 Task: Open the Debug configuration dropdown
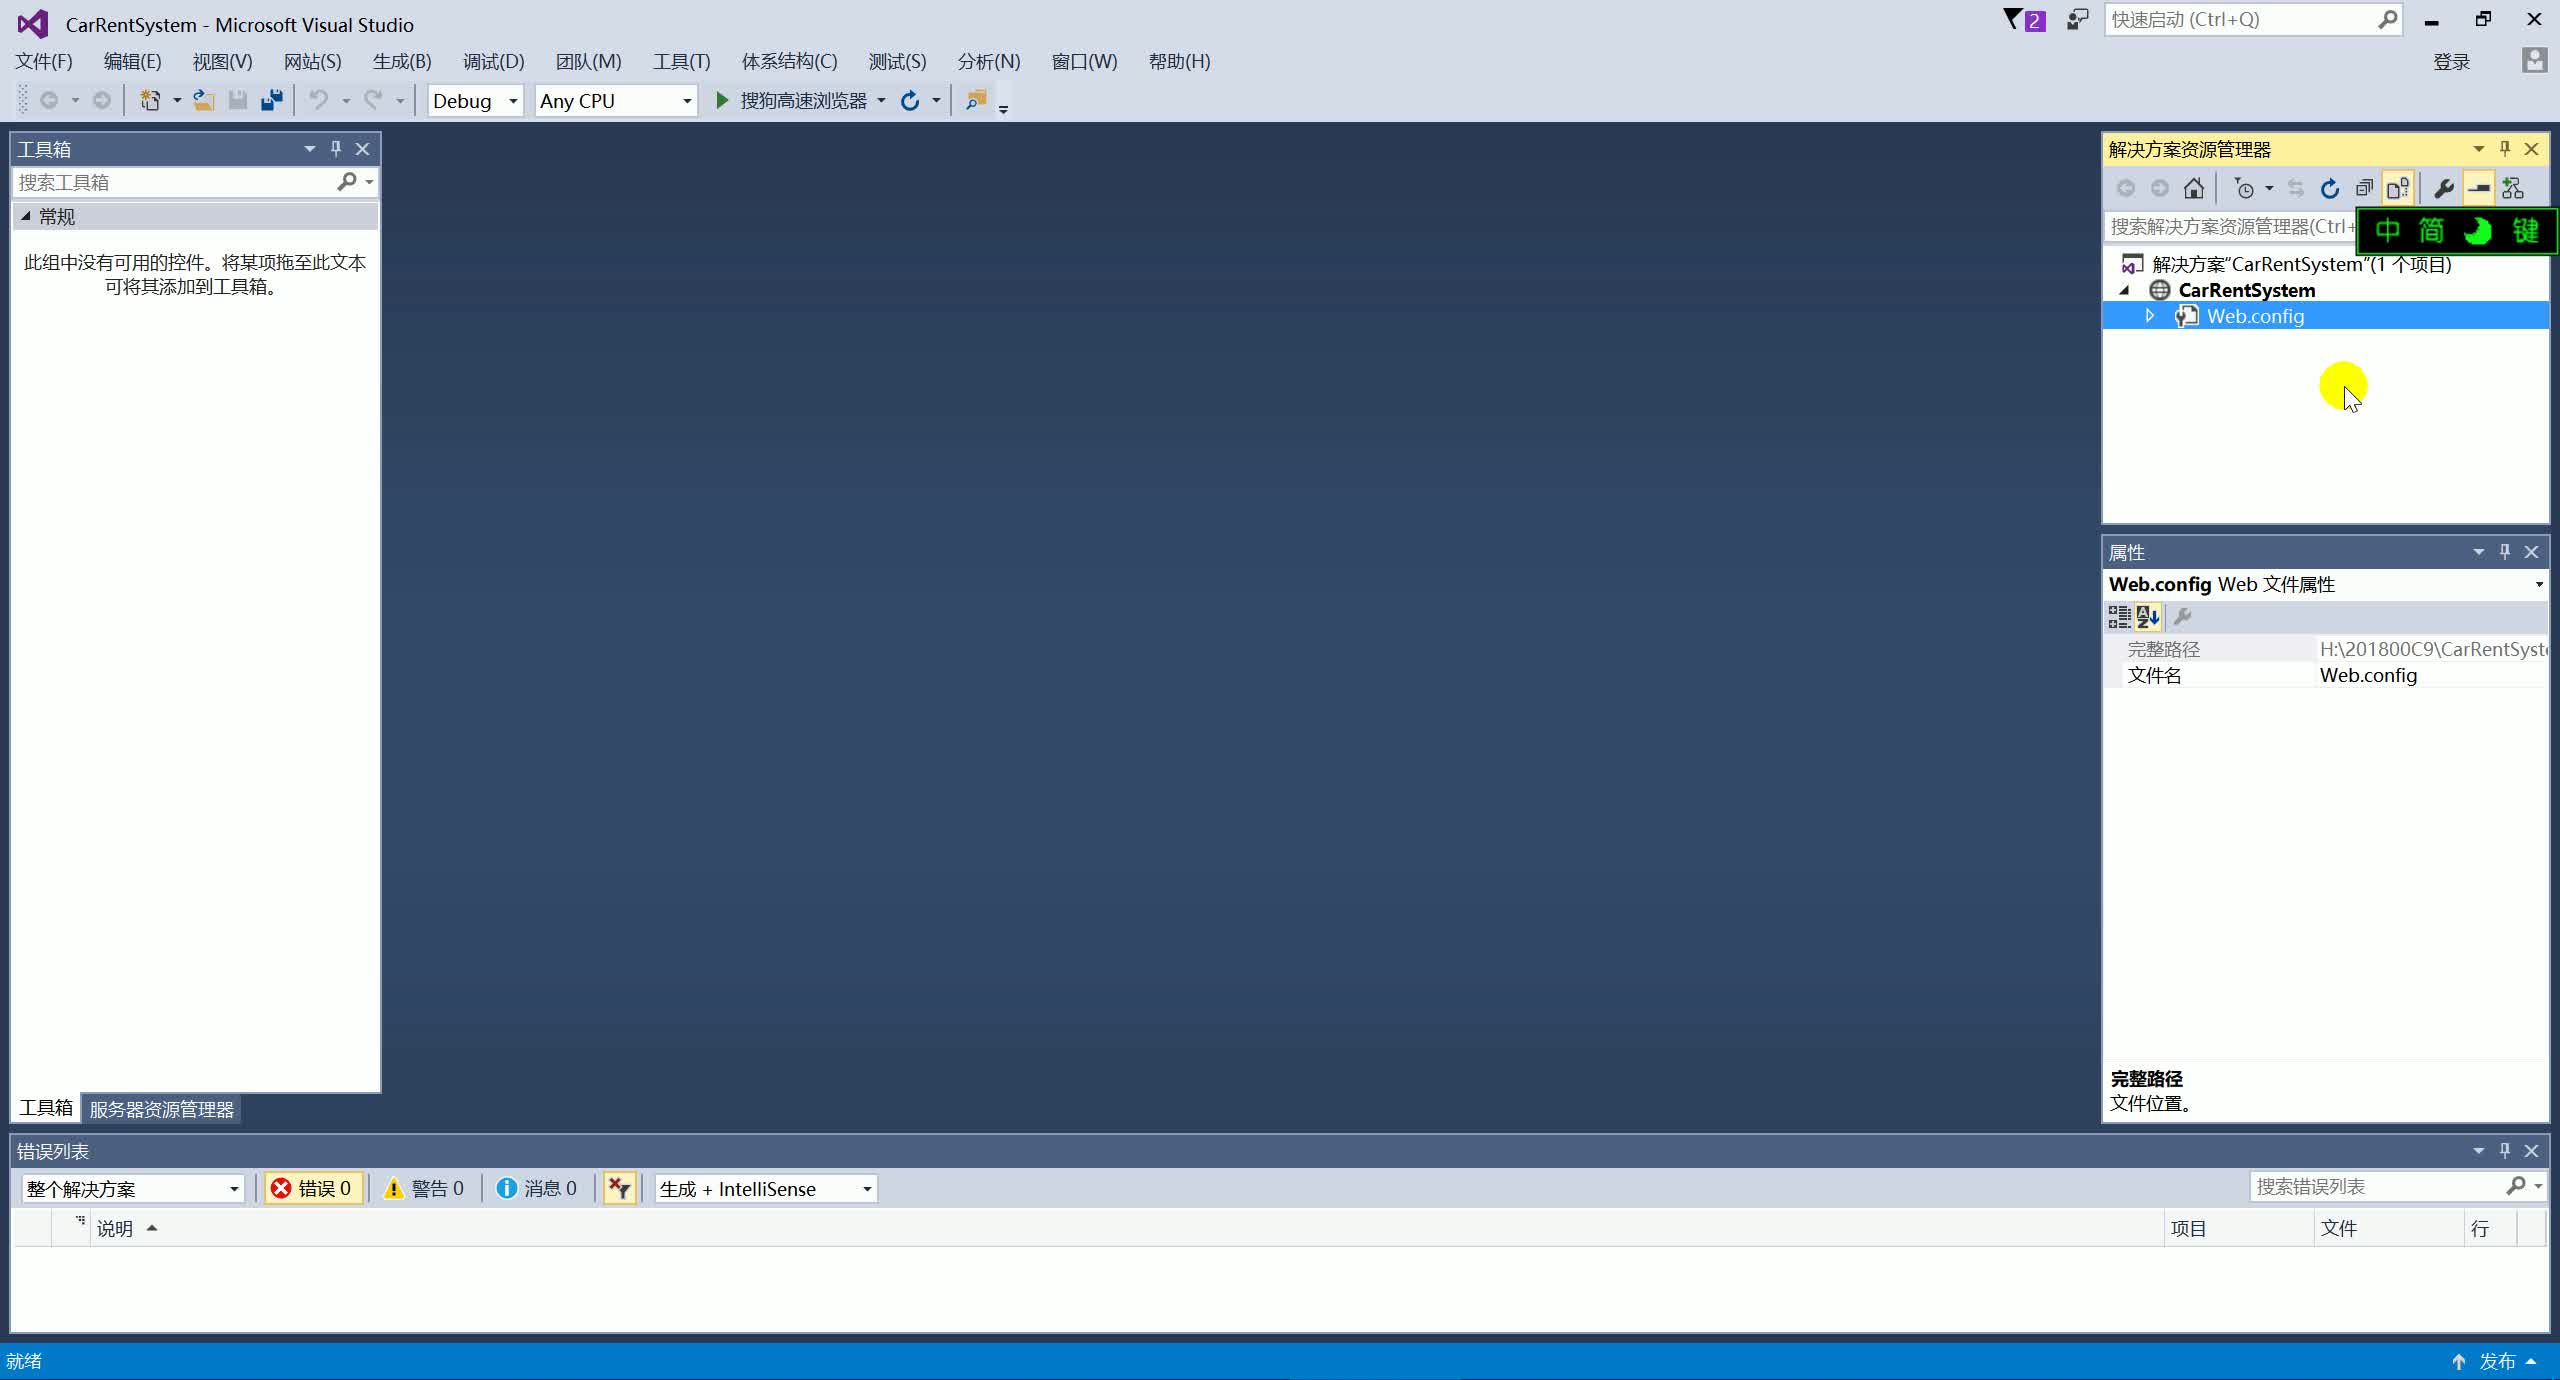click(x=476, y=100)
